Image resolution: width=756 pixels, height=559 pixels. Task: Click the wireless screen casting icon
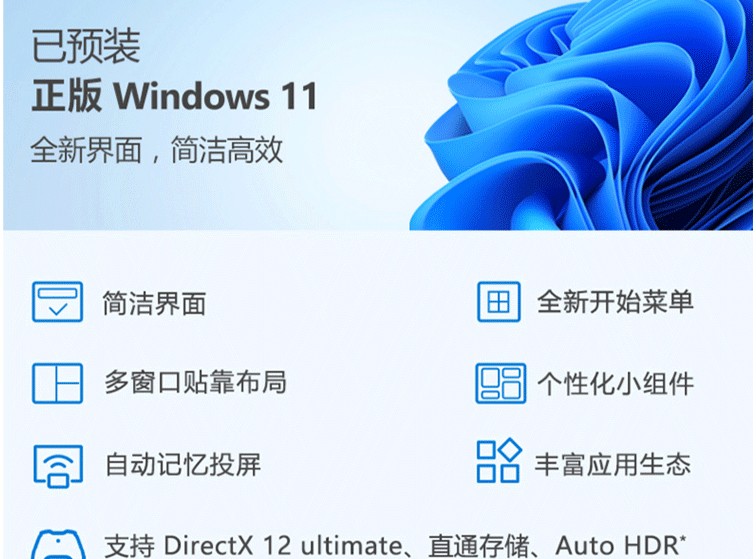(58, 466)
